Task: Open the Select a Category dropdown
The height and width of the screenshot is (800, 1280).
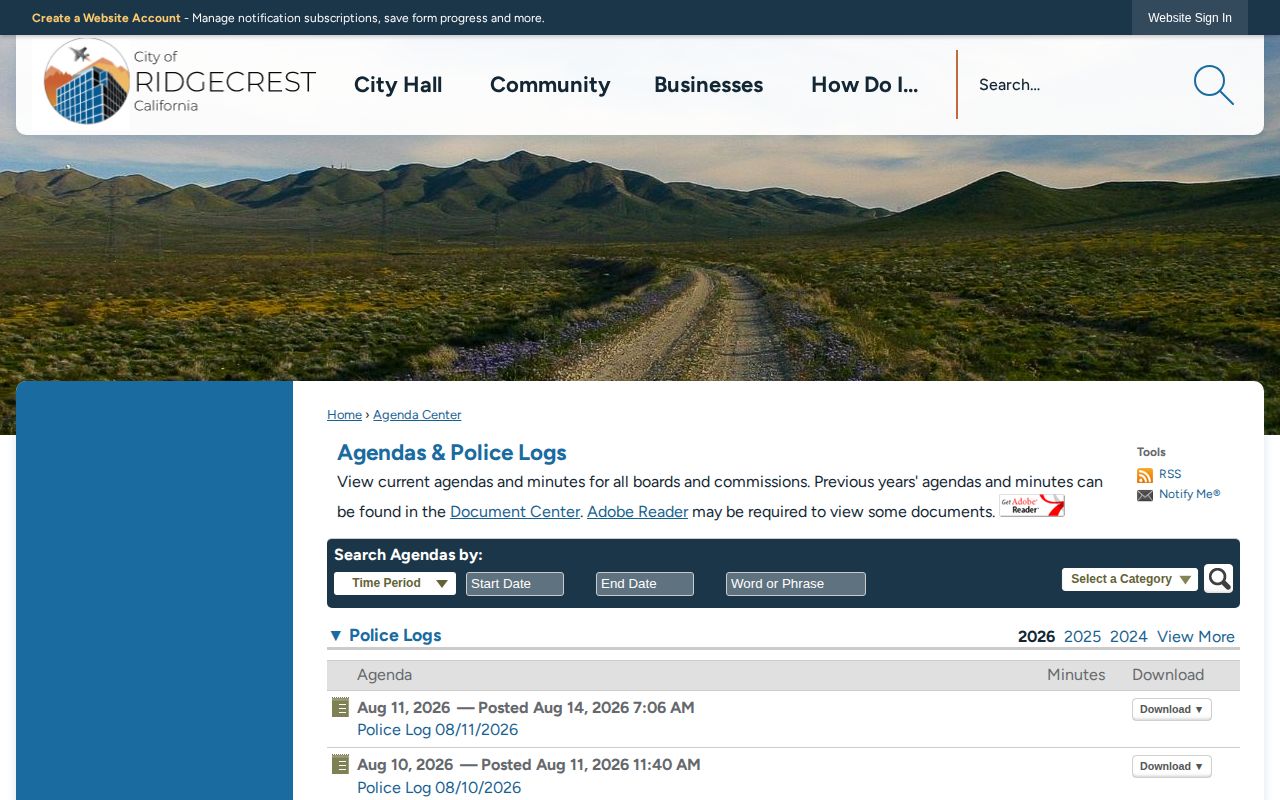Action: point(1130,579)
